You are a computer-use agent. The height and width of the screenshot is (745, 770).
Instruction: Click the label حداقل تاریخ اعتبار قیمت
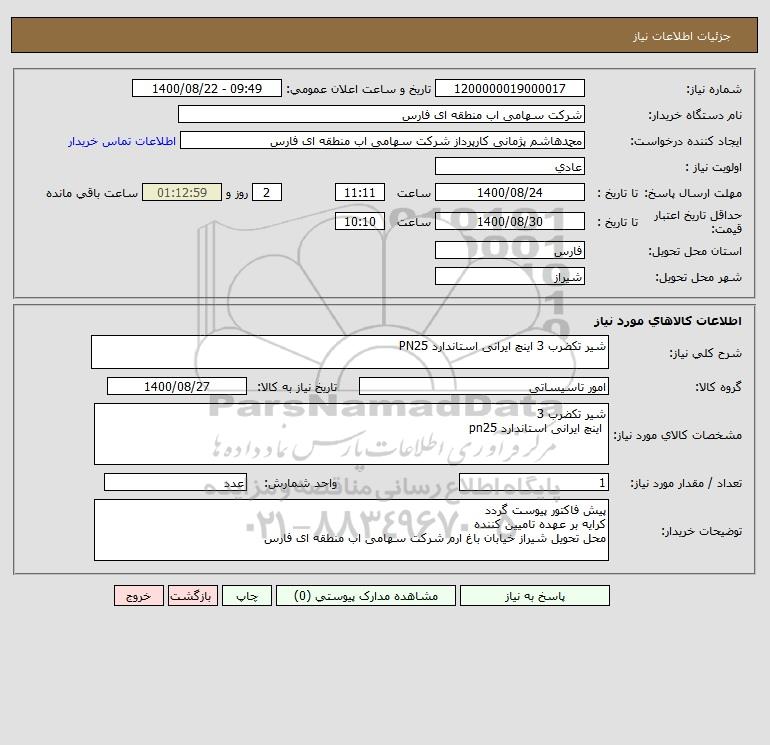697,222
